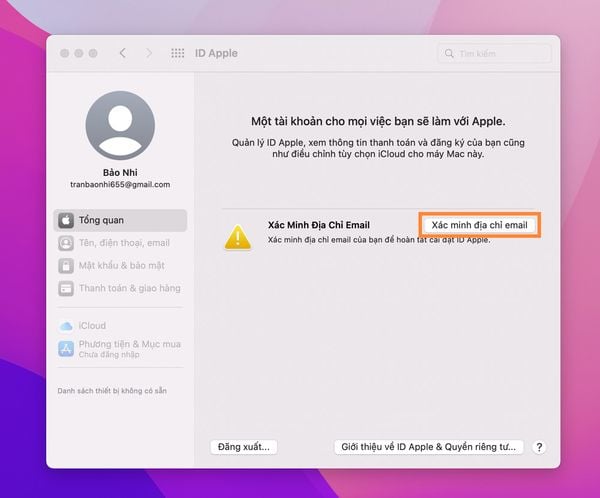
Task: Click the red close window button
Action: (x=65, y=53)
